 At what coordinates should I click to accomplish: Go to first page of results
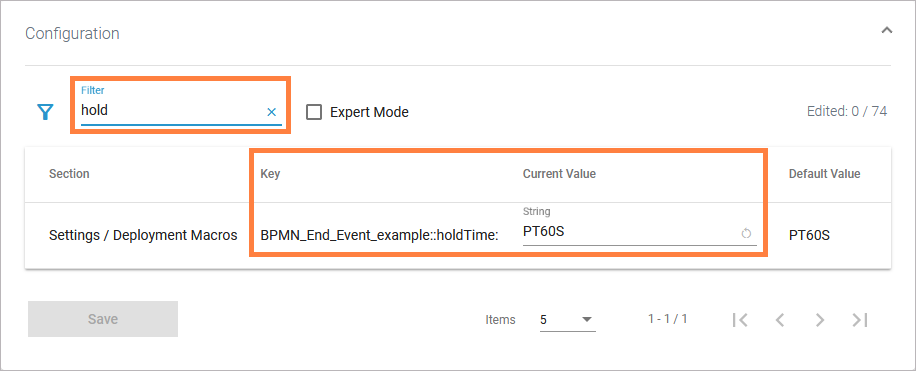tap(740, 320)
